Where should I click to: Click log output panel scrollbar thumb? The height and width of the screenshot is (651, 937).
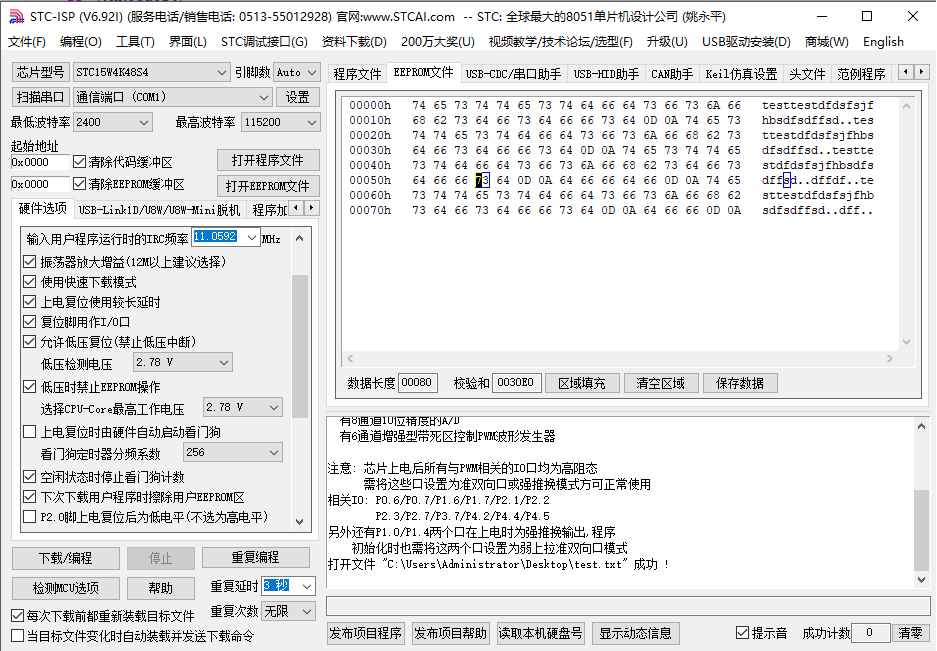(x=921, y=530)
